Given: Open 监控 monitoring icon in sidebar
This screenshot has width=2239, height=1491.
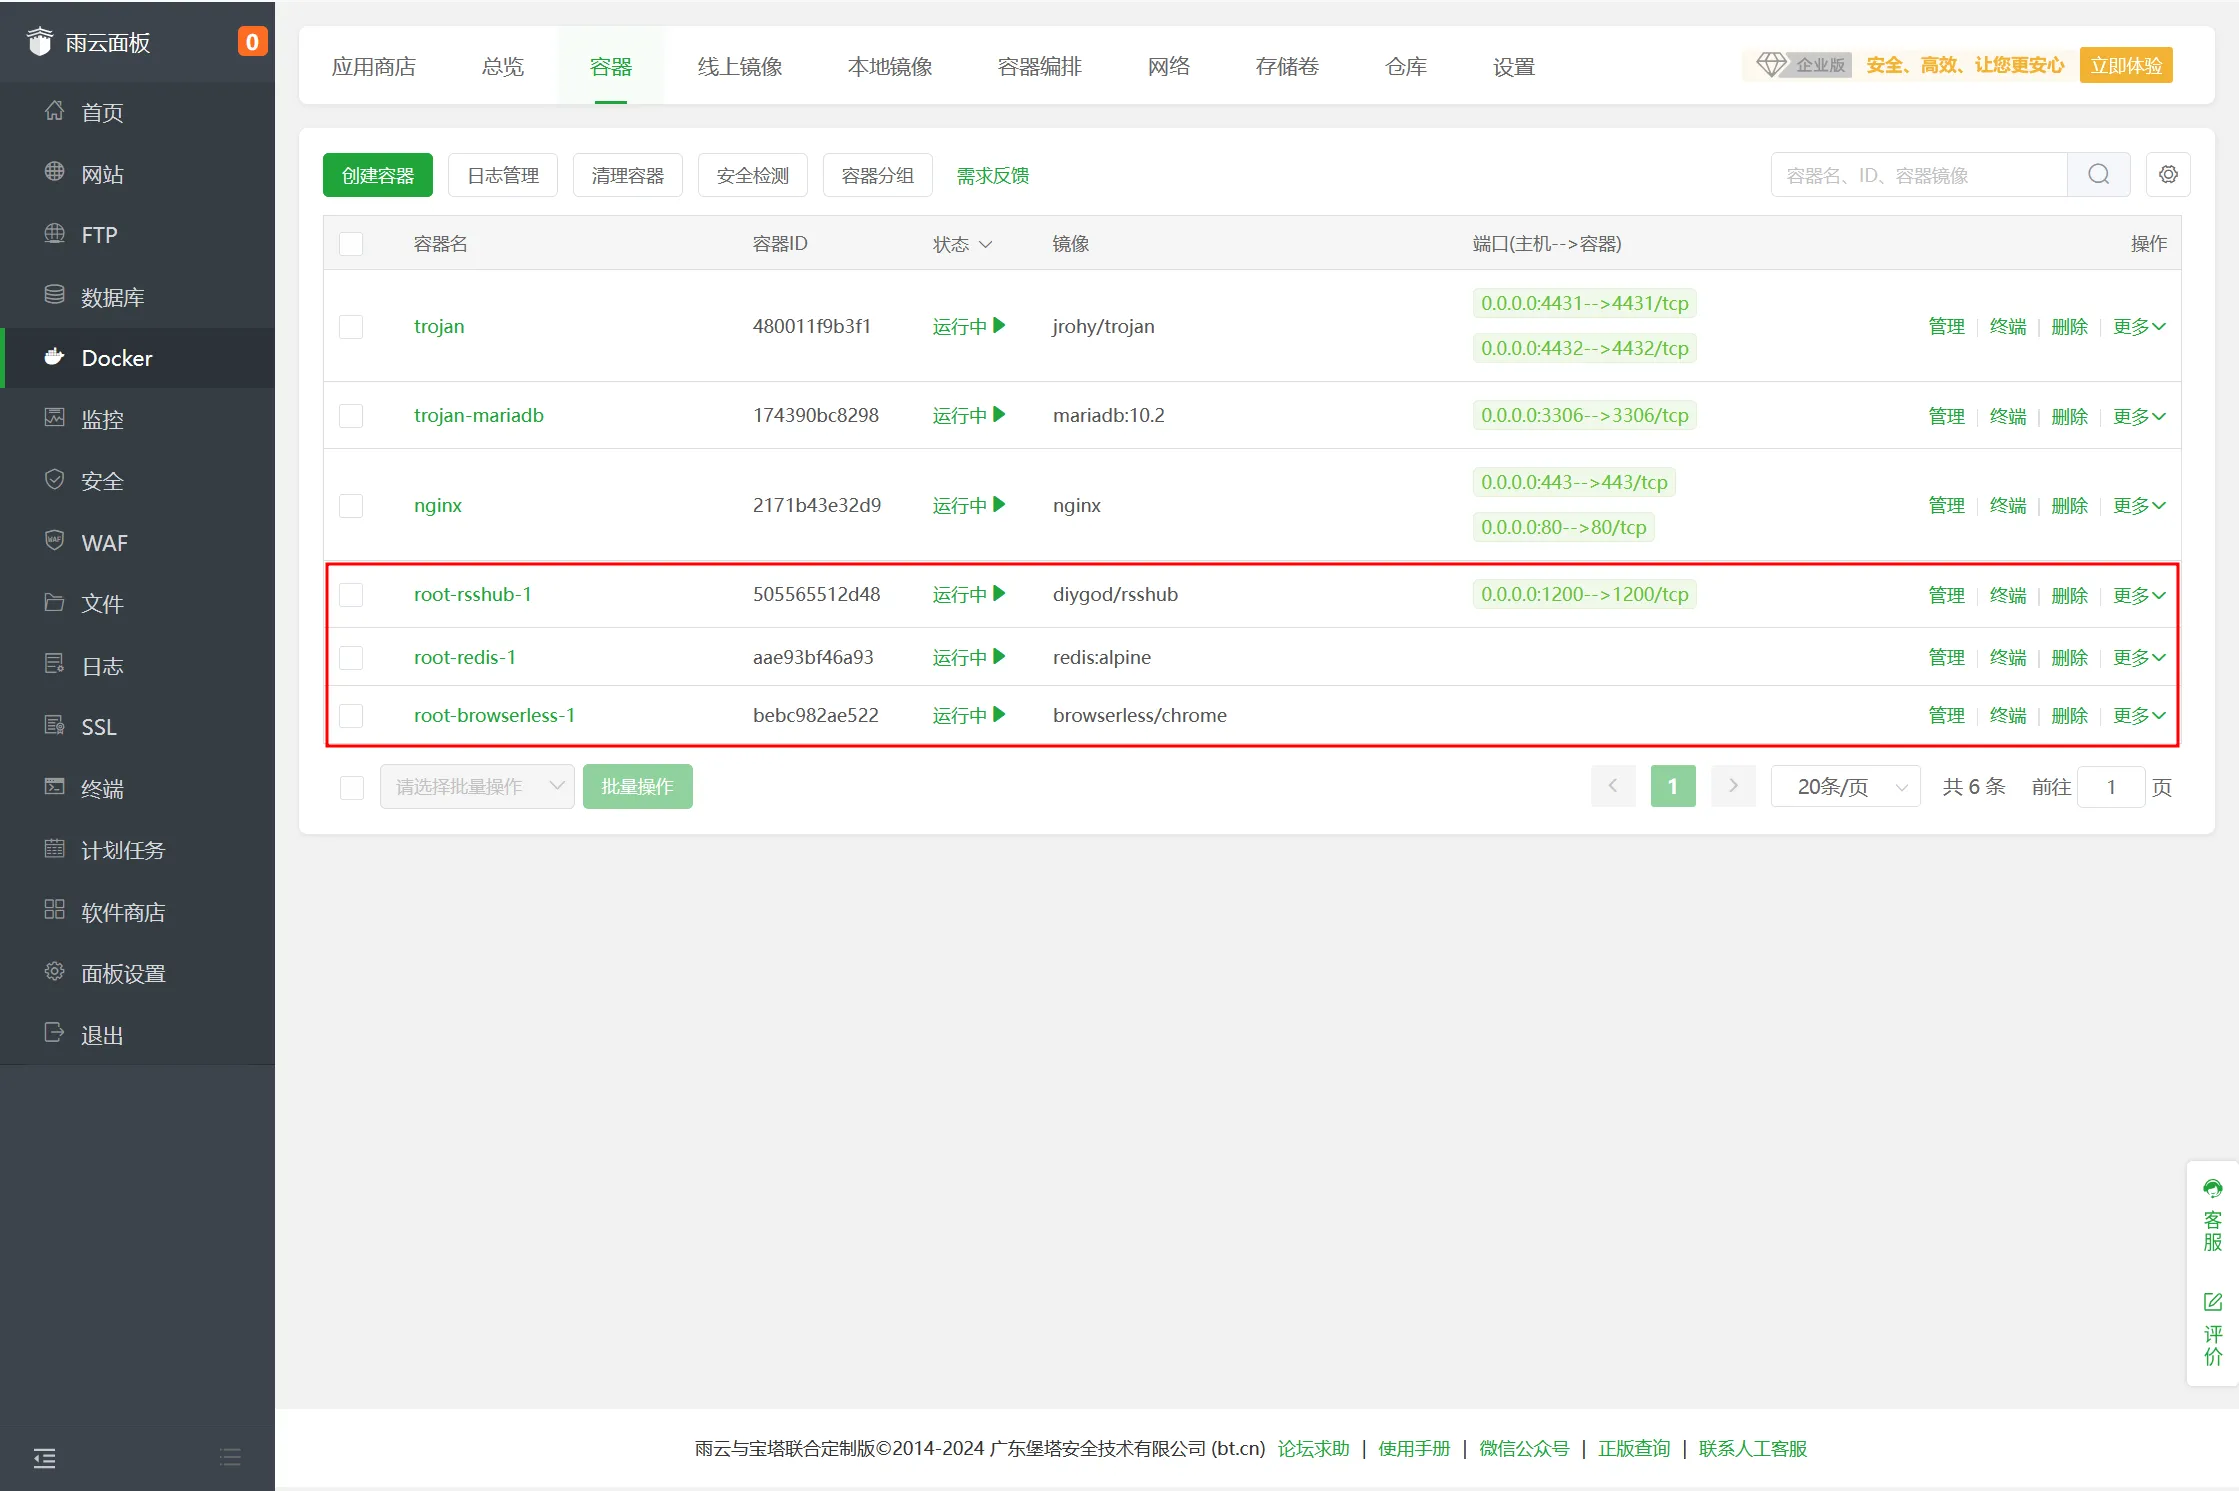Looking at the screenshot, I should tap(55, 418).
